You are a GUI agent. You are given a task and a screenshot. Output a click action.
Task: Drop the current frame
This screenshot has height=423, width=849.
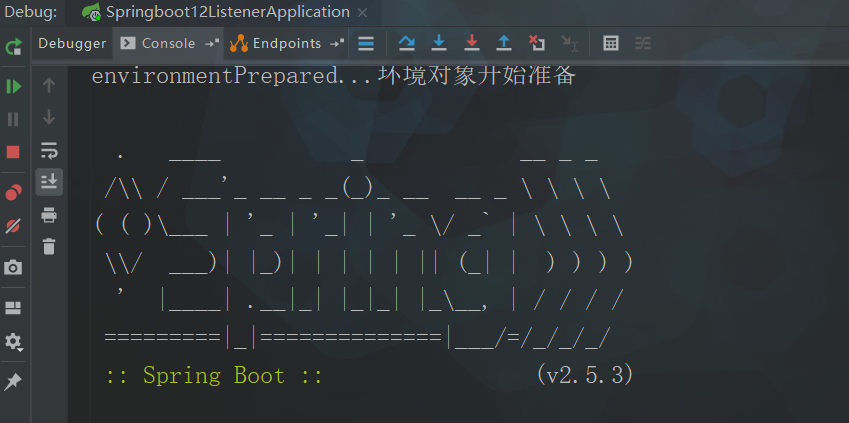537,43
